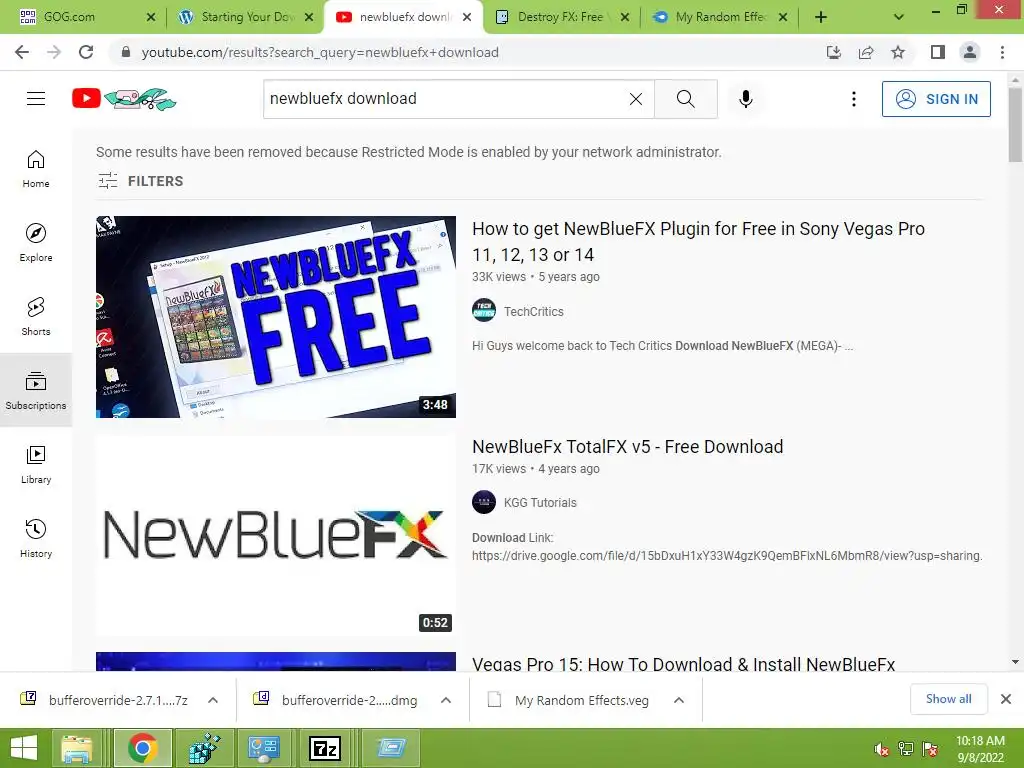The image size is (1024, 768).
Task: Switch to My Random Effects tab
Action: (720, 17)
